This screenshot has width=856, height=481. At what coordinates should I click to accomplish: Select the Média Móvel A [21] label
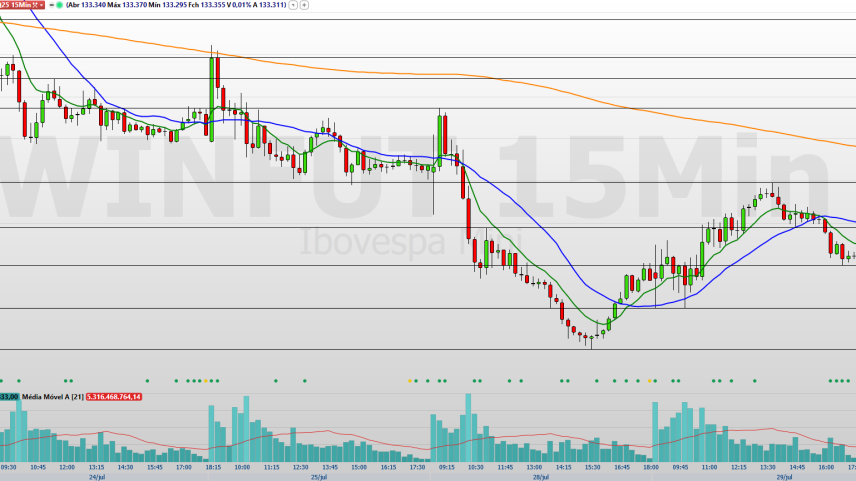click(x=52, y=397)
